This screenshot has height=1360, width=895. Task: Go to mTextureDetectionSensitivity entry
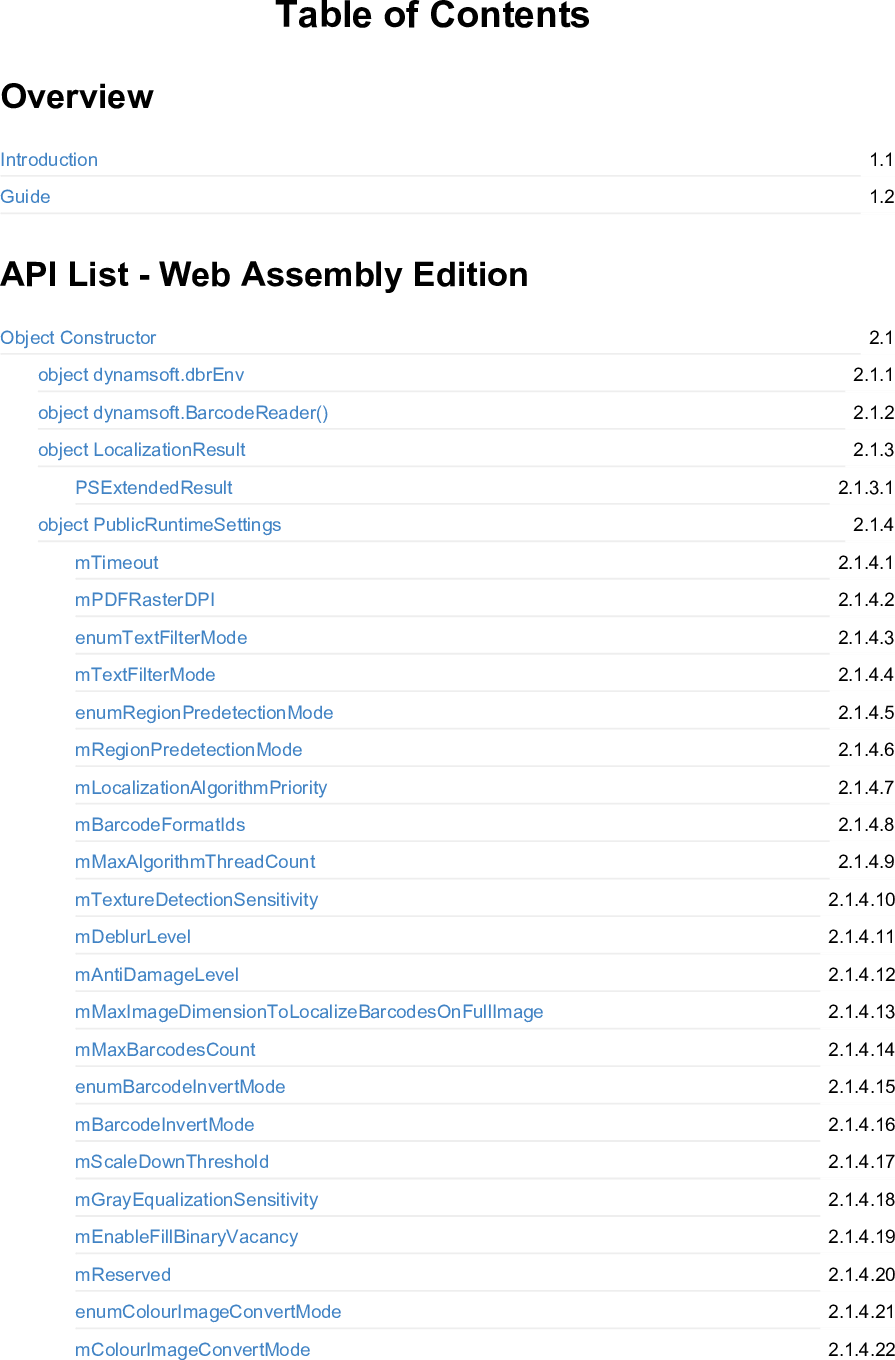[196, 900]
